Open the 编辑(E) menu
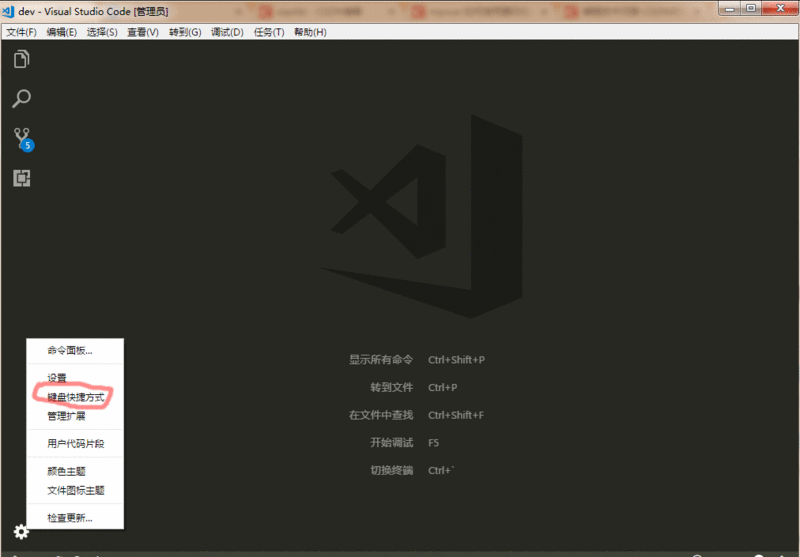This screenshot has width=800, height=557. coord(62,32)
